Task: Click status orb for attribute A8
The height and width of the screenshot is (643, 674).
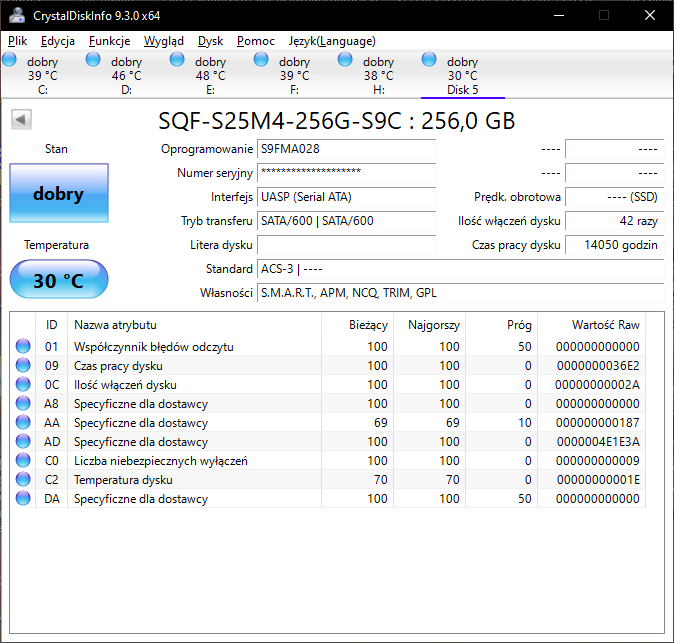Action: 23,403
